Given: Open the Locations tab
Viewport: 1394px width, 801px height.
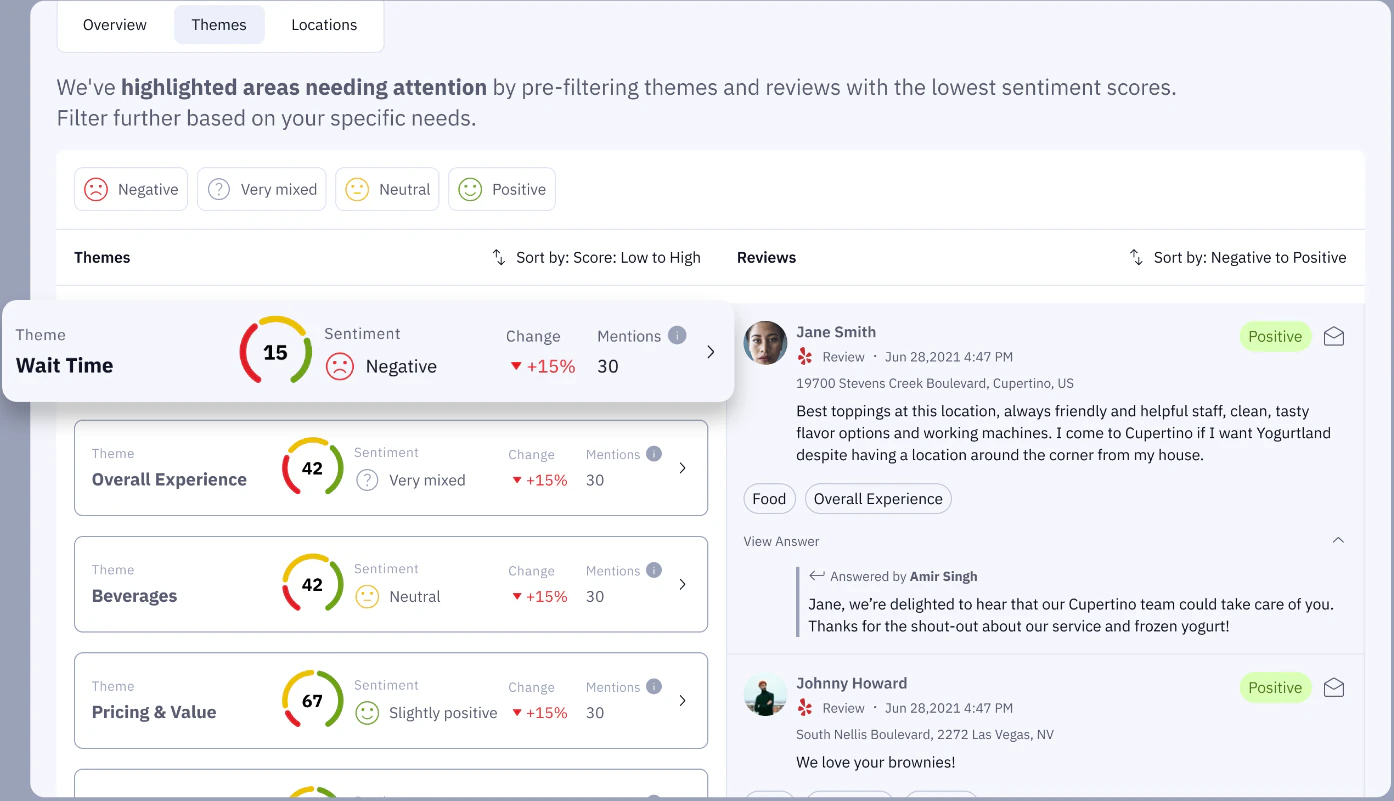Looking at the screenshot, I should pyautogui.click(x=324, y=25).
